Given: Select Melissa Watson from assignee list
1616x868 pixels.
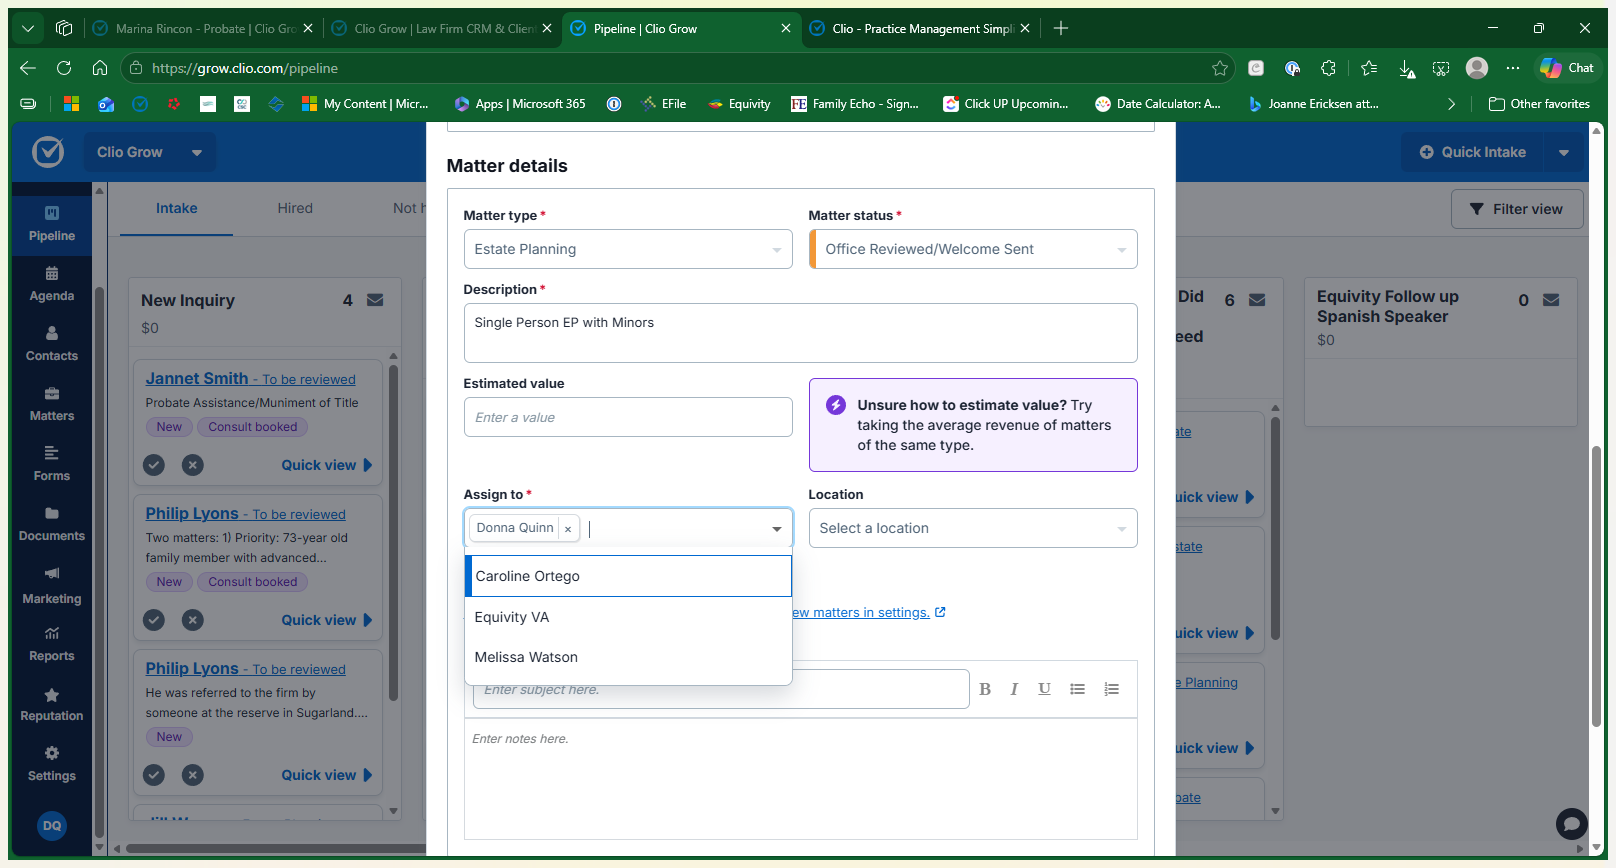Looking at the screenshot, I should [629, 657].
